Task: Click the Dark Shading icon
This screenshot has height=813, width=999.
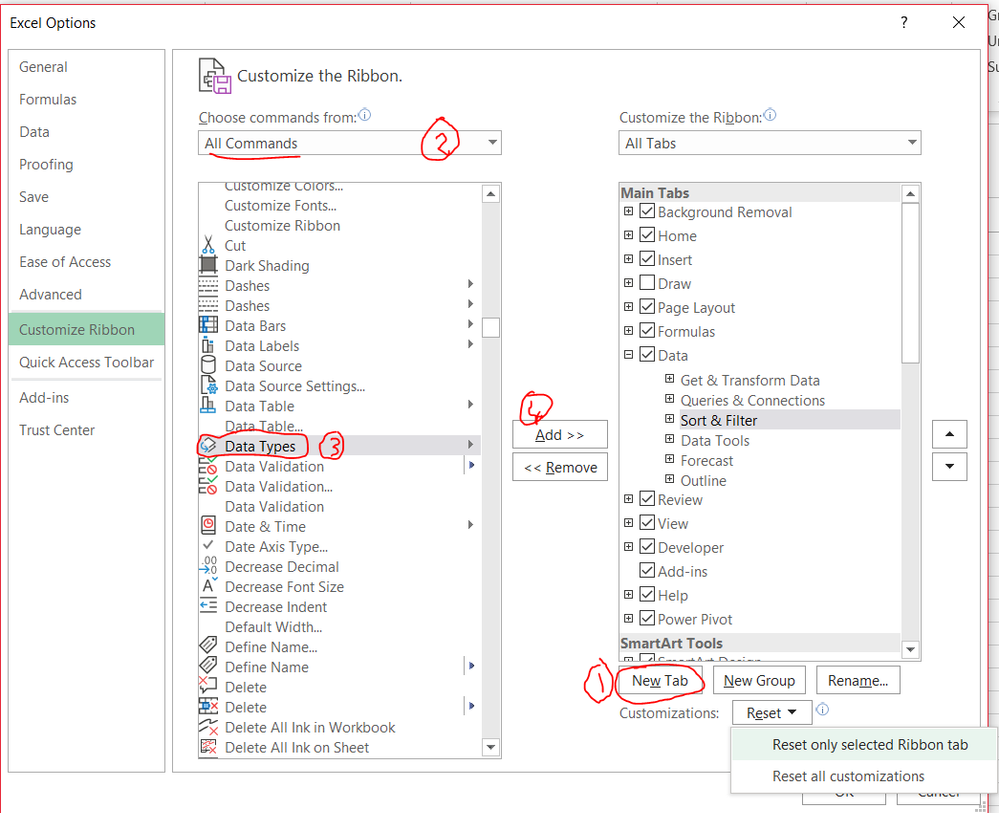Action: pos(208,265)
